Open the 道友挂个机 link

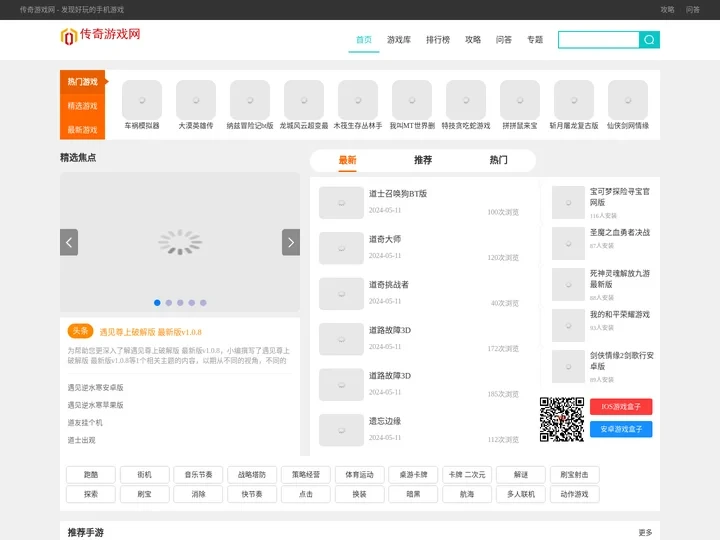click(85, 422)
